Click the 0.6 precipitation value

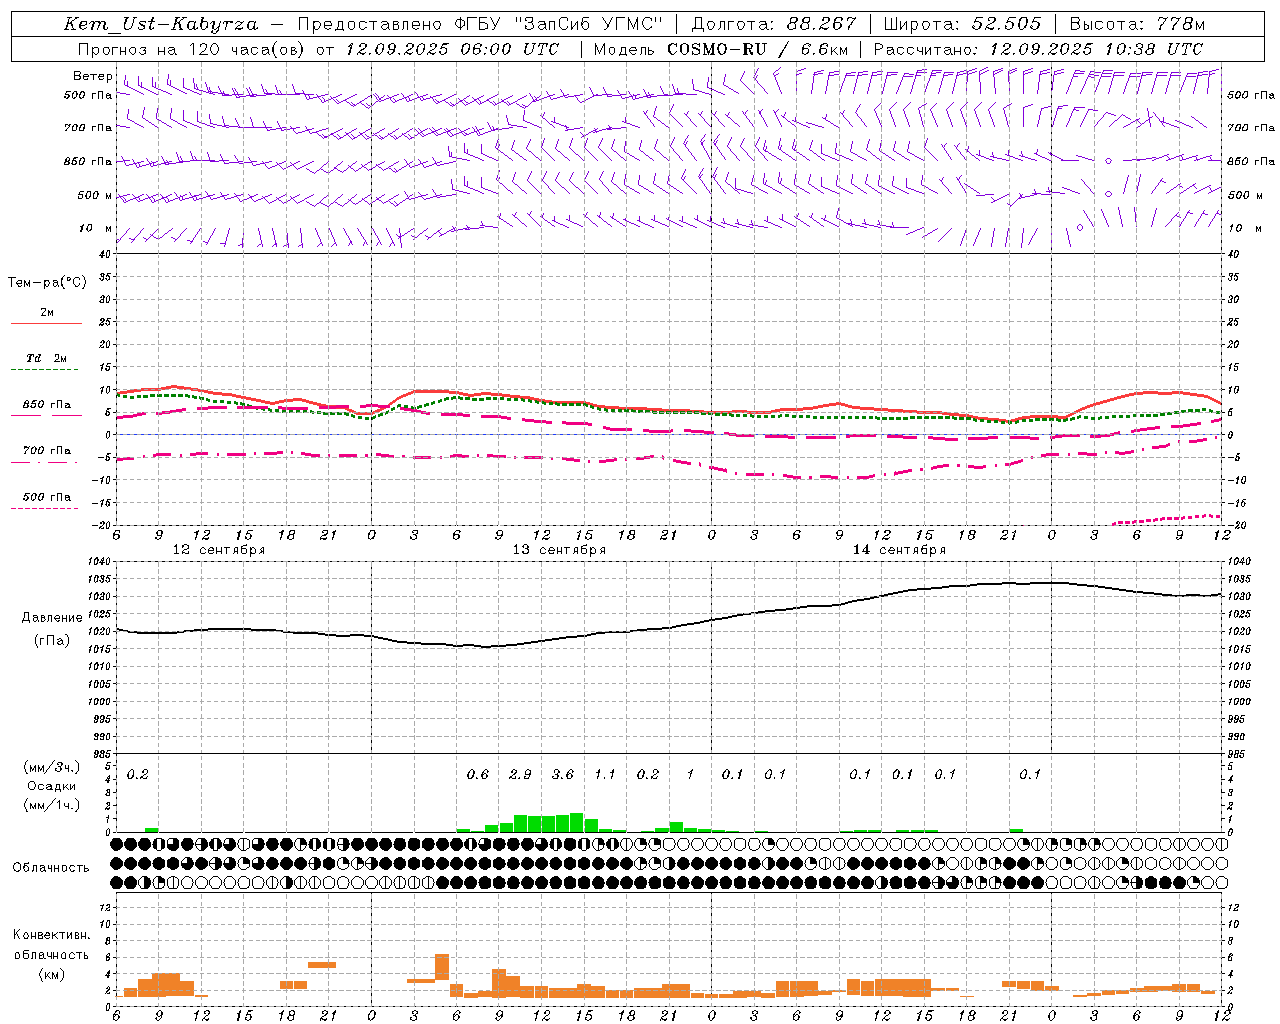[478, 774]
